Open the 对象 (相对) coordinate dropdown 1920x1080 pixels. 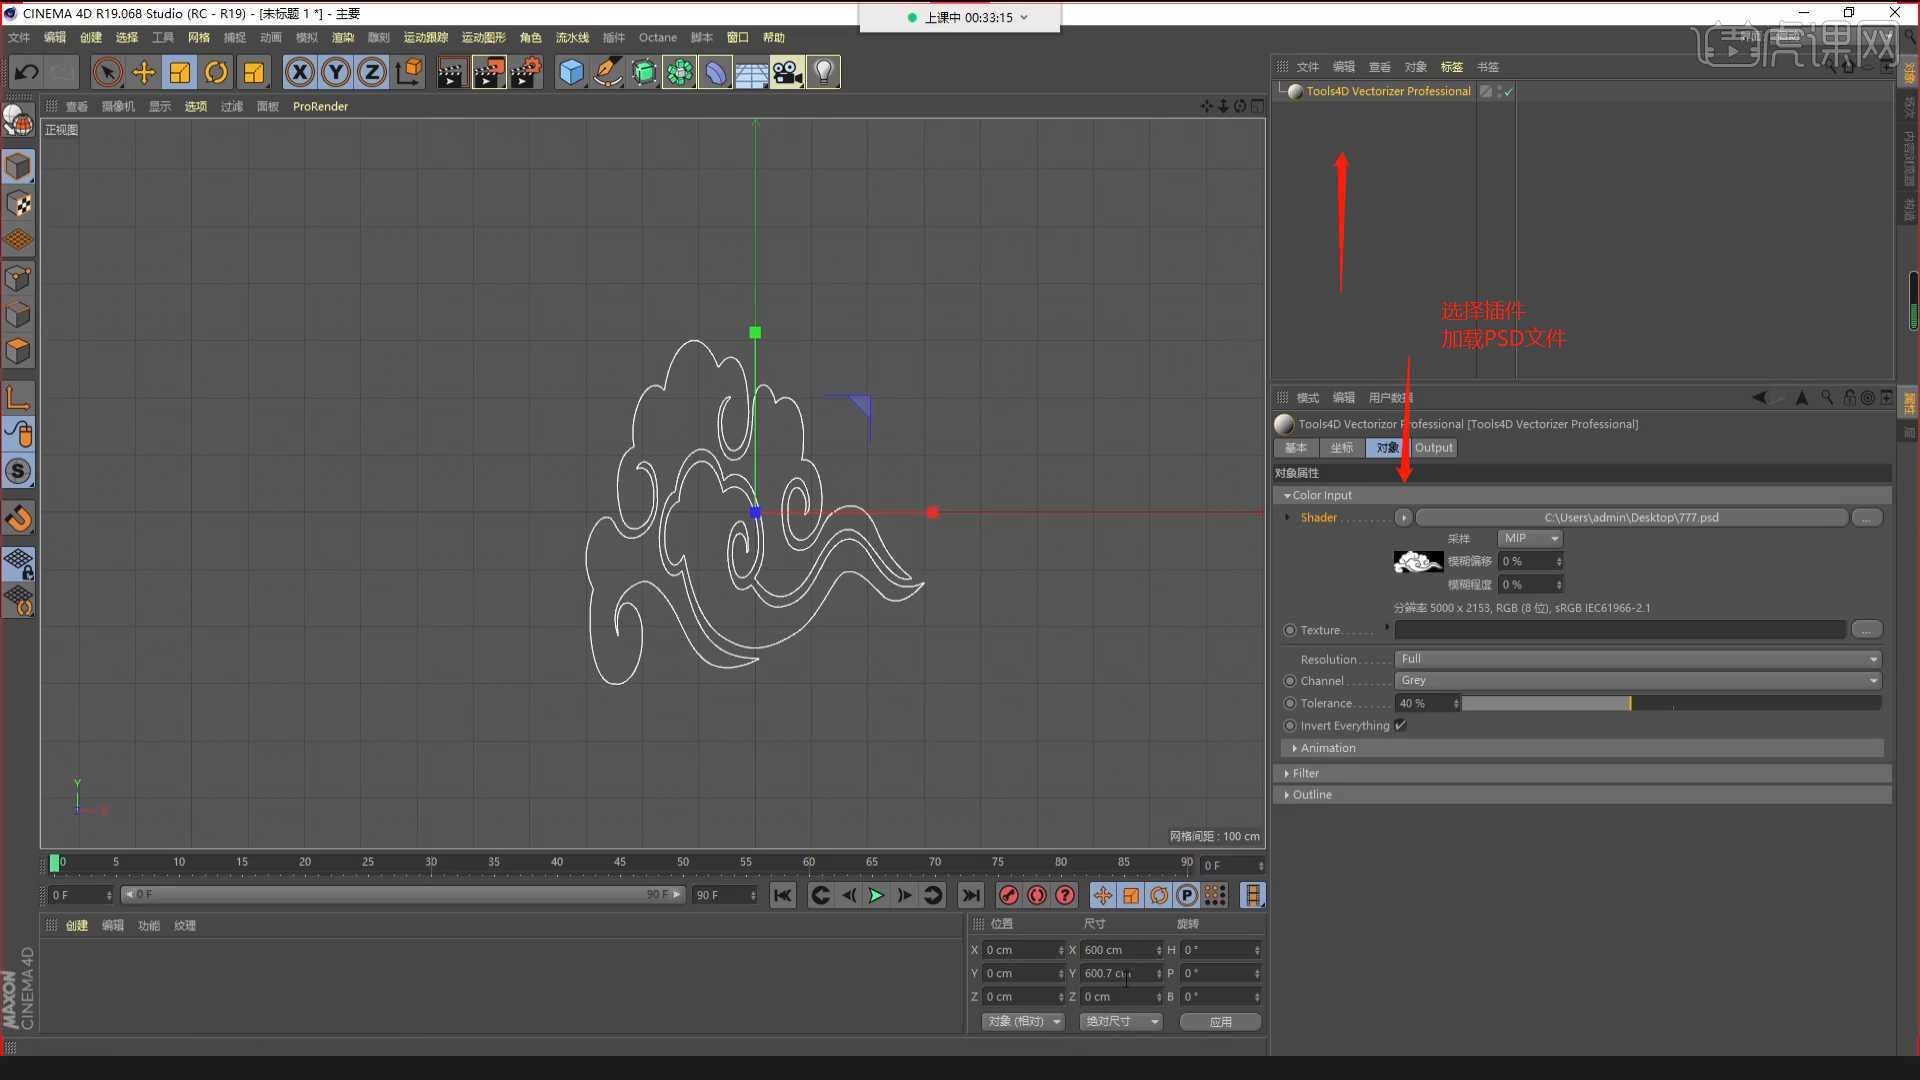(x=1023, y=1021)
